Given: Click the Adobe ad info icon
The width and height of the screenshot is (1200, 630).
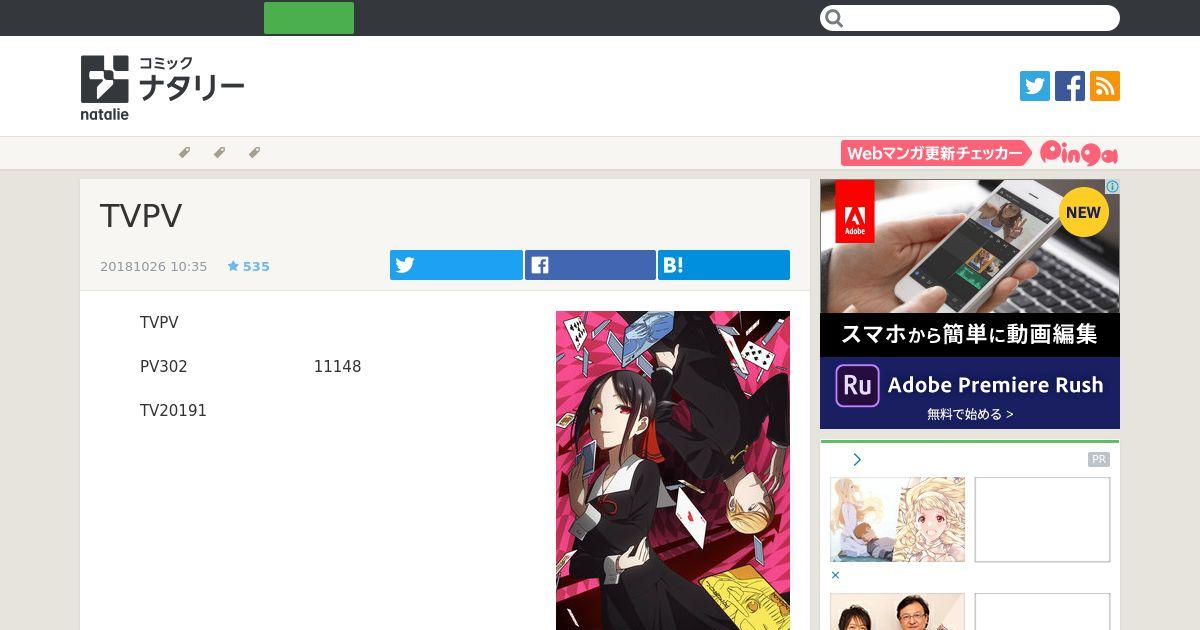Looking at the screenshot, I should pyautogui.click(x=1112, y=186).
